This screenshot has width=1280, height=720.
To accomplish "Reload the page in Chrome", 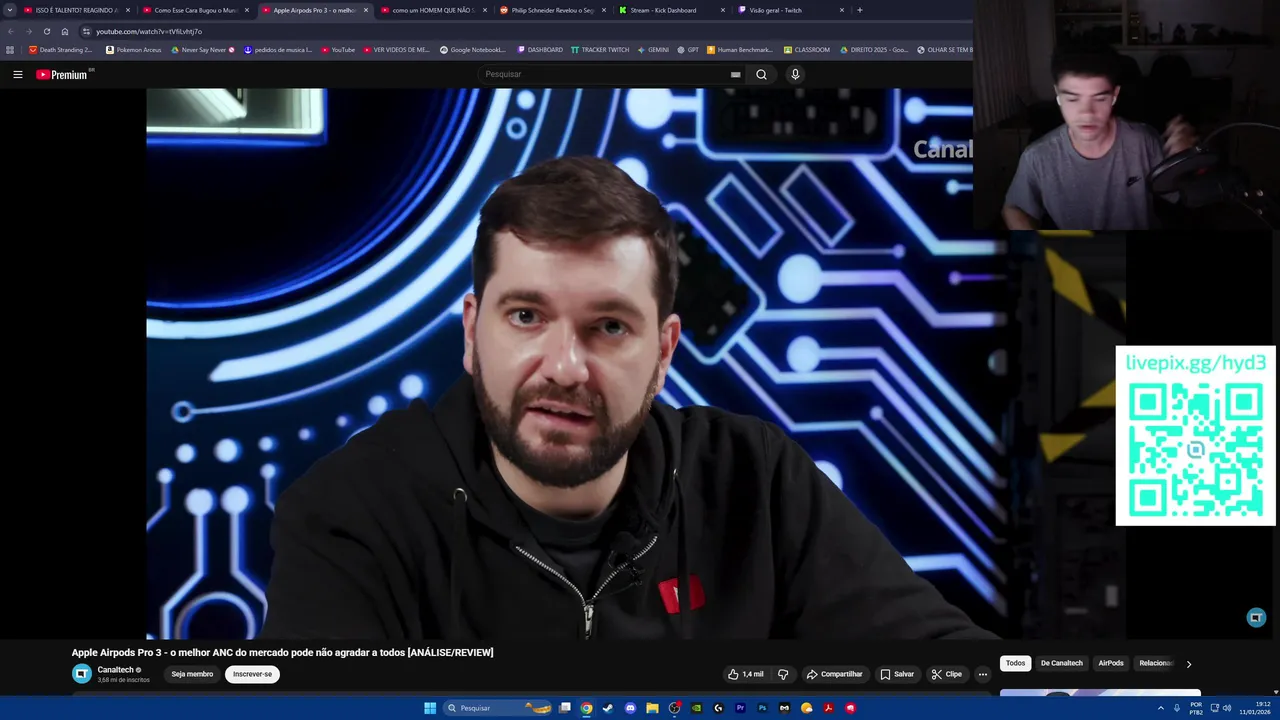I will [46, 31].
